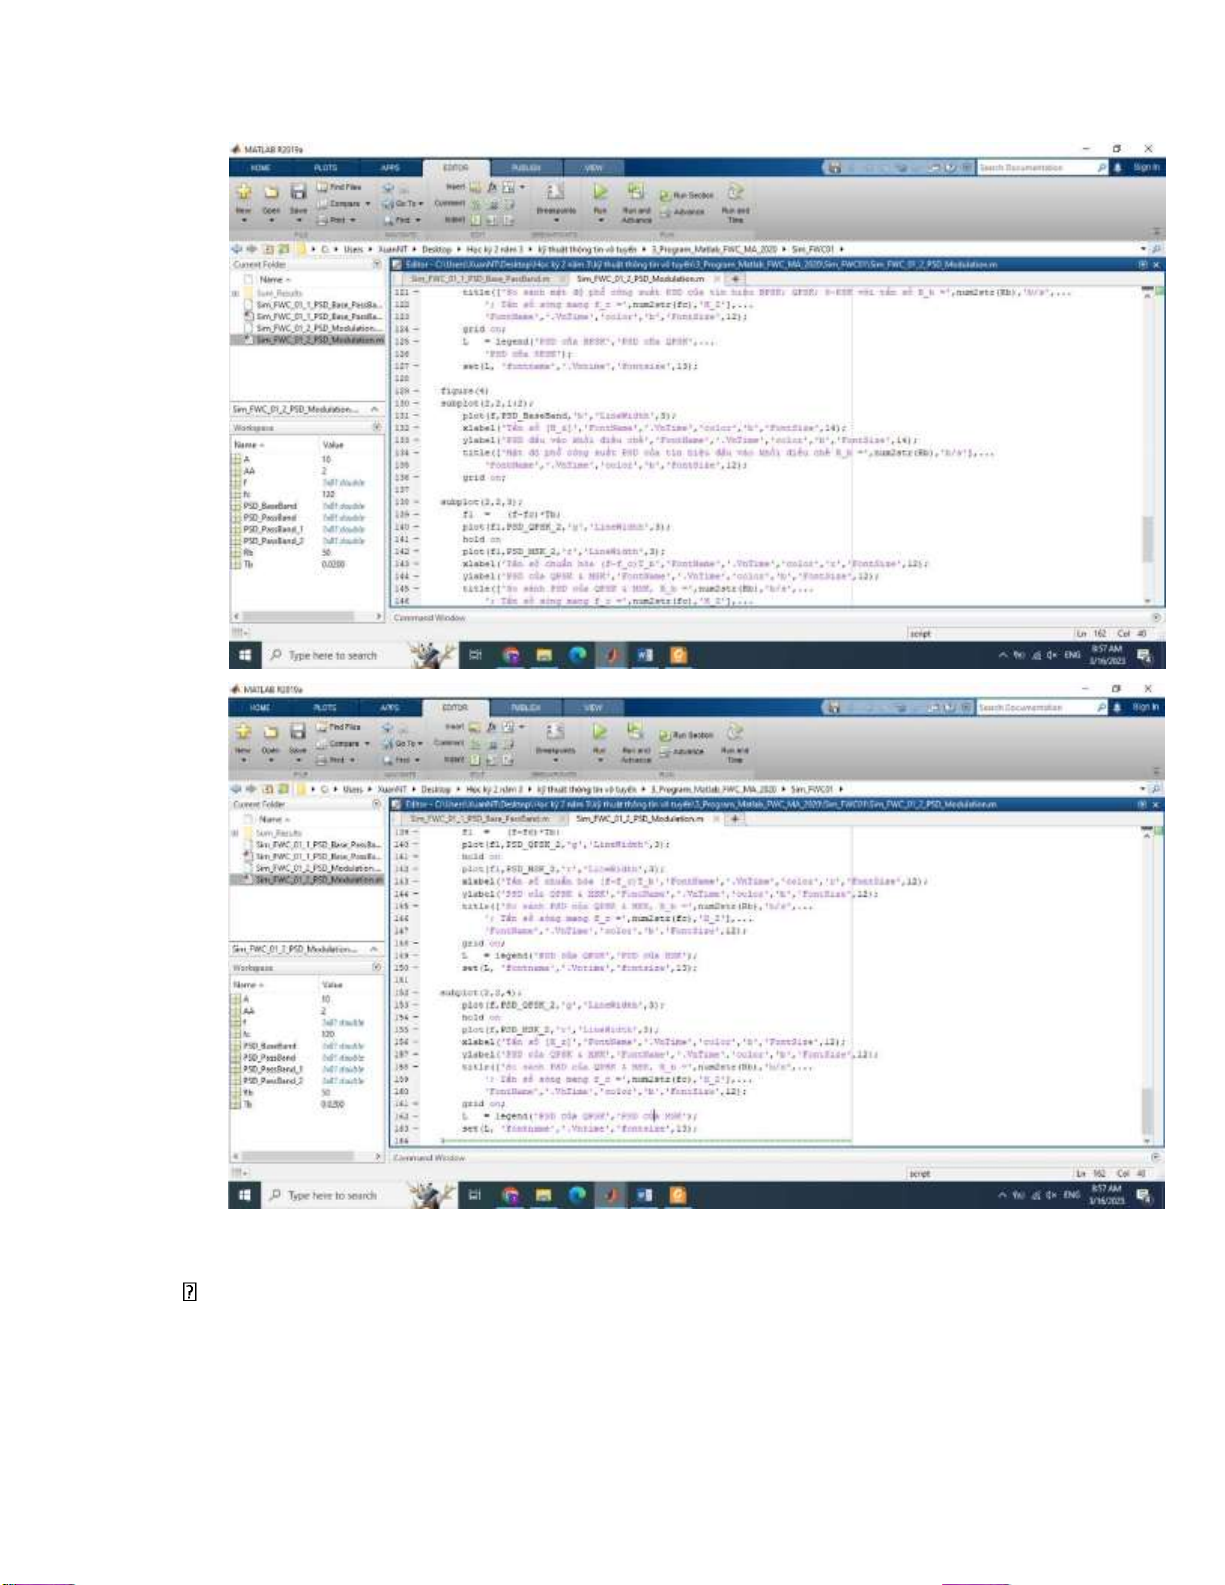Open the Go To dropdown in bottom window
Image resolution: width=1225 pixels, height=1585 pixels.
[x=405, y=743]
